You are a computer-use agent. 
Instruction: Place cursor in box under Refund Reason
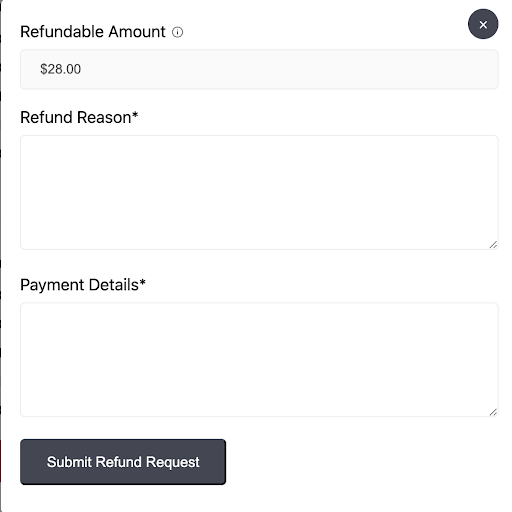pyautogui.click(x=259, y=192)
